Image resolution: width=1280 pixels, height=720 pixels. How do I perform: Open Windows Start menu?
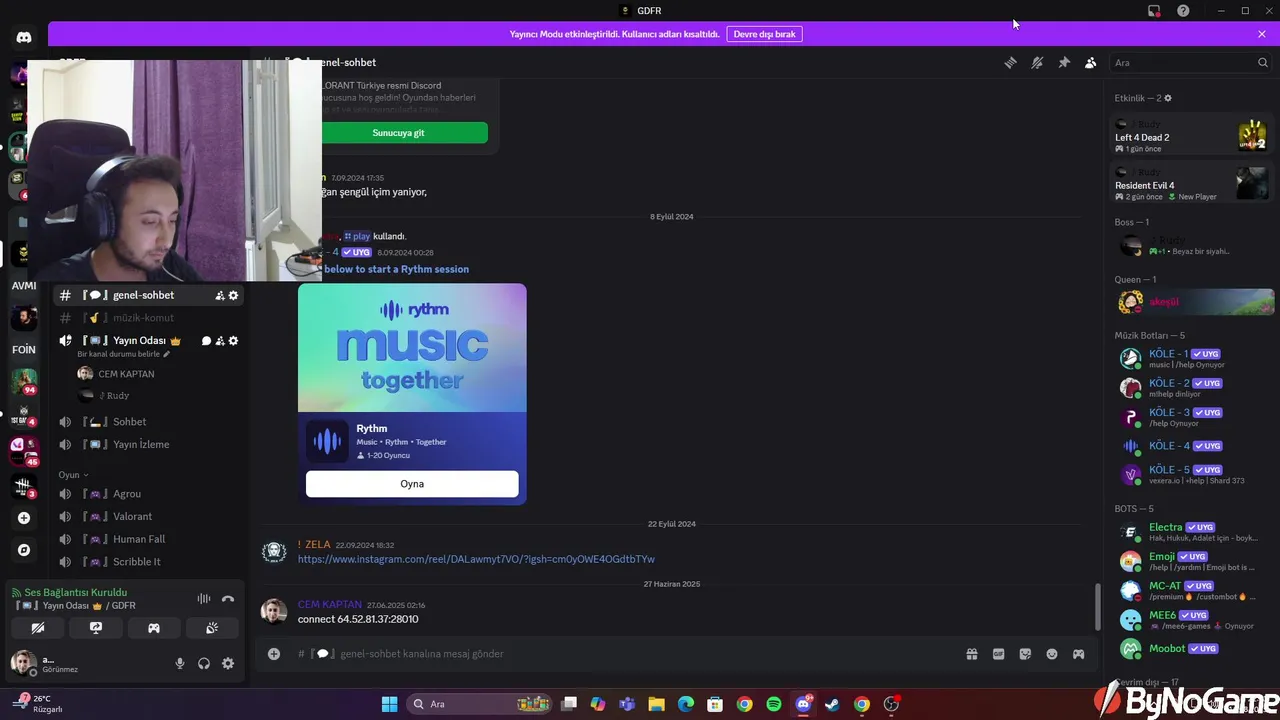(389, 704)
